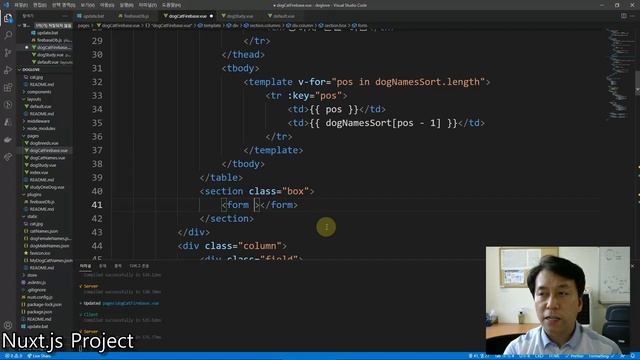The height and width of the screenshot is (360, 640).
Task: Click 'template' in the breadcrumb path
Action: [x=212, y=26]
